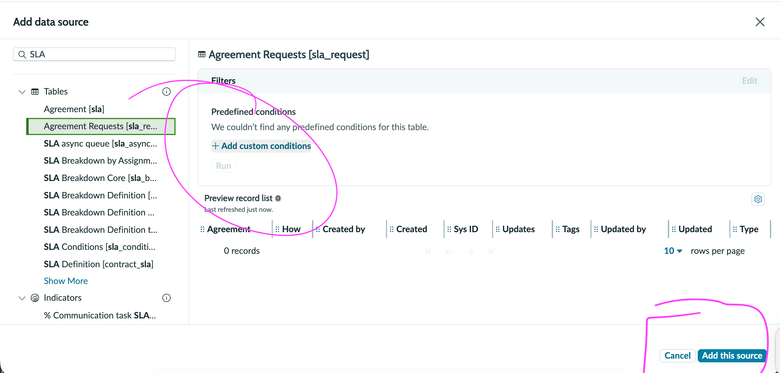Select SLA Breakdown by Assignm... table
This screenshot has width=780, height=373.
(100, 161)
